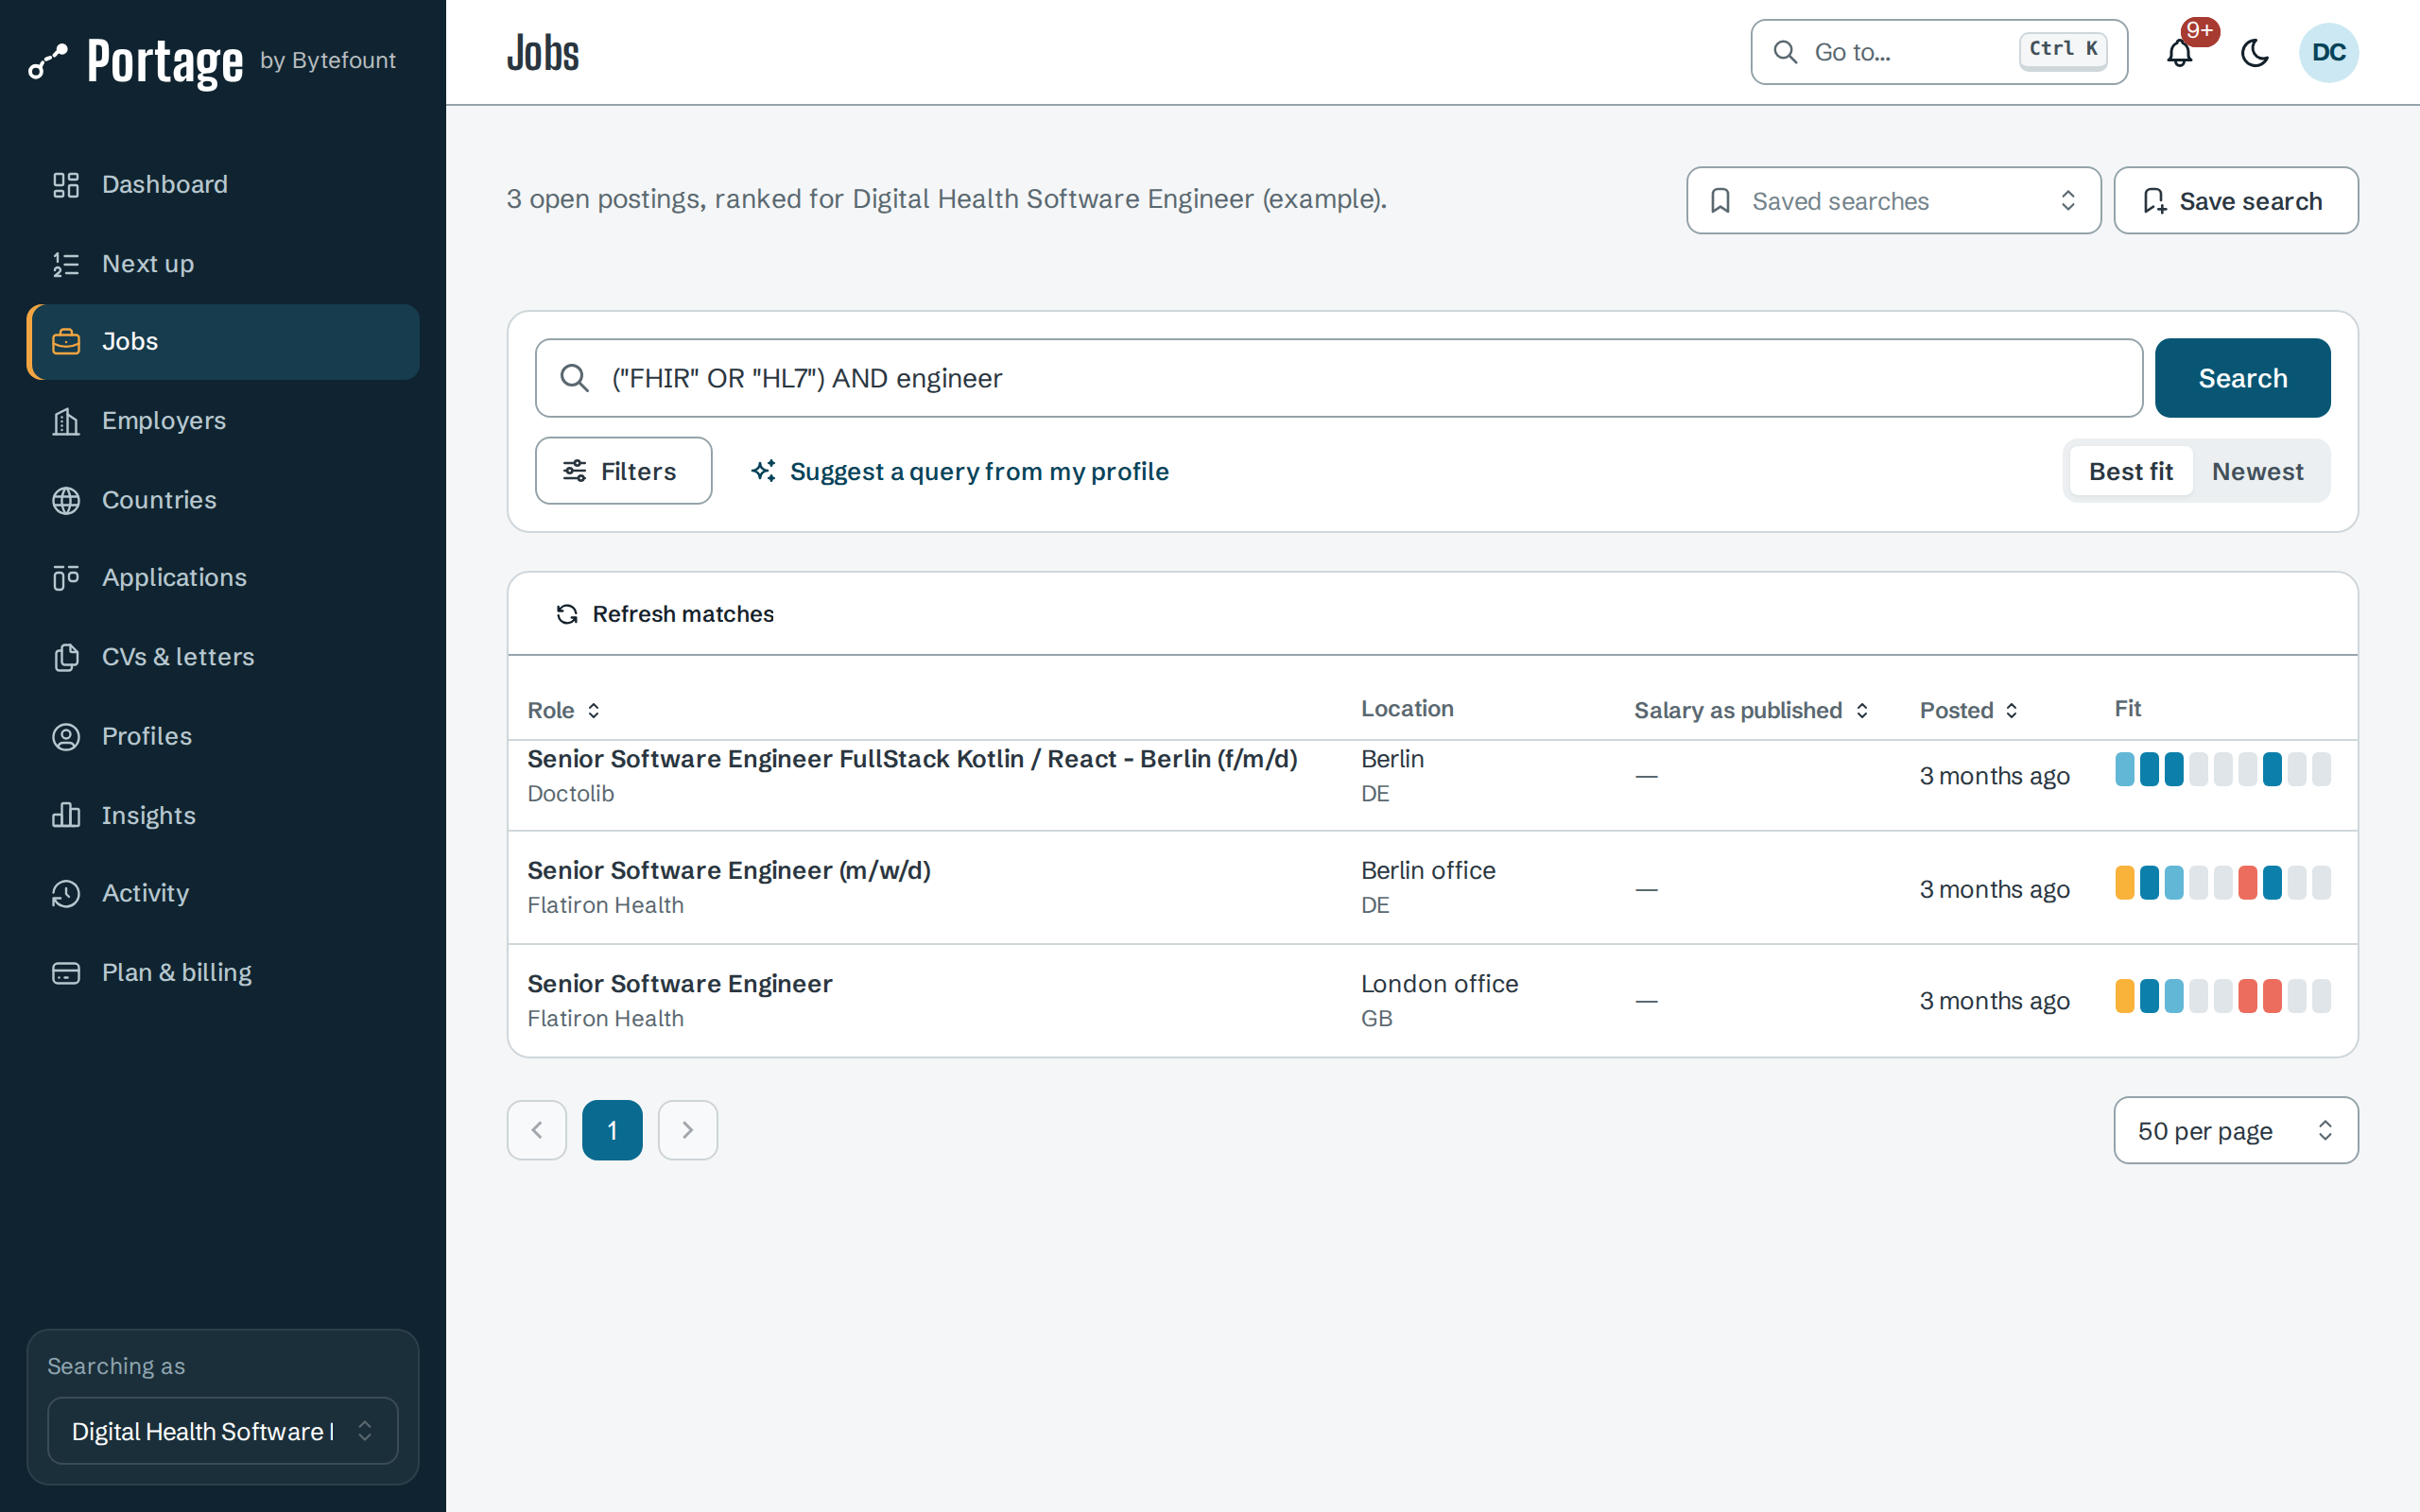The image size is (2420, 1512).
Task: Click fit bars for Doctolib row
Action: [x=2222, y=769]
